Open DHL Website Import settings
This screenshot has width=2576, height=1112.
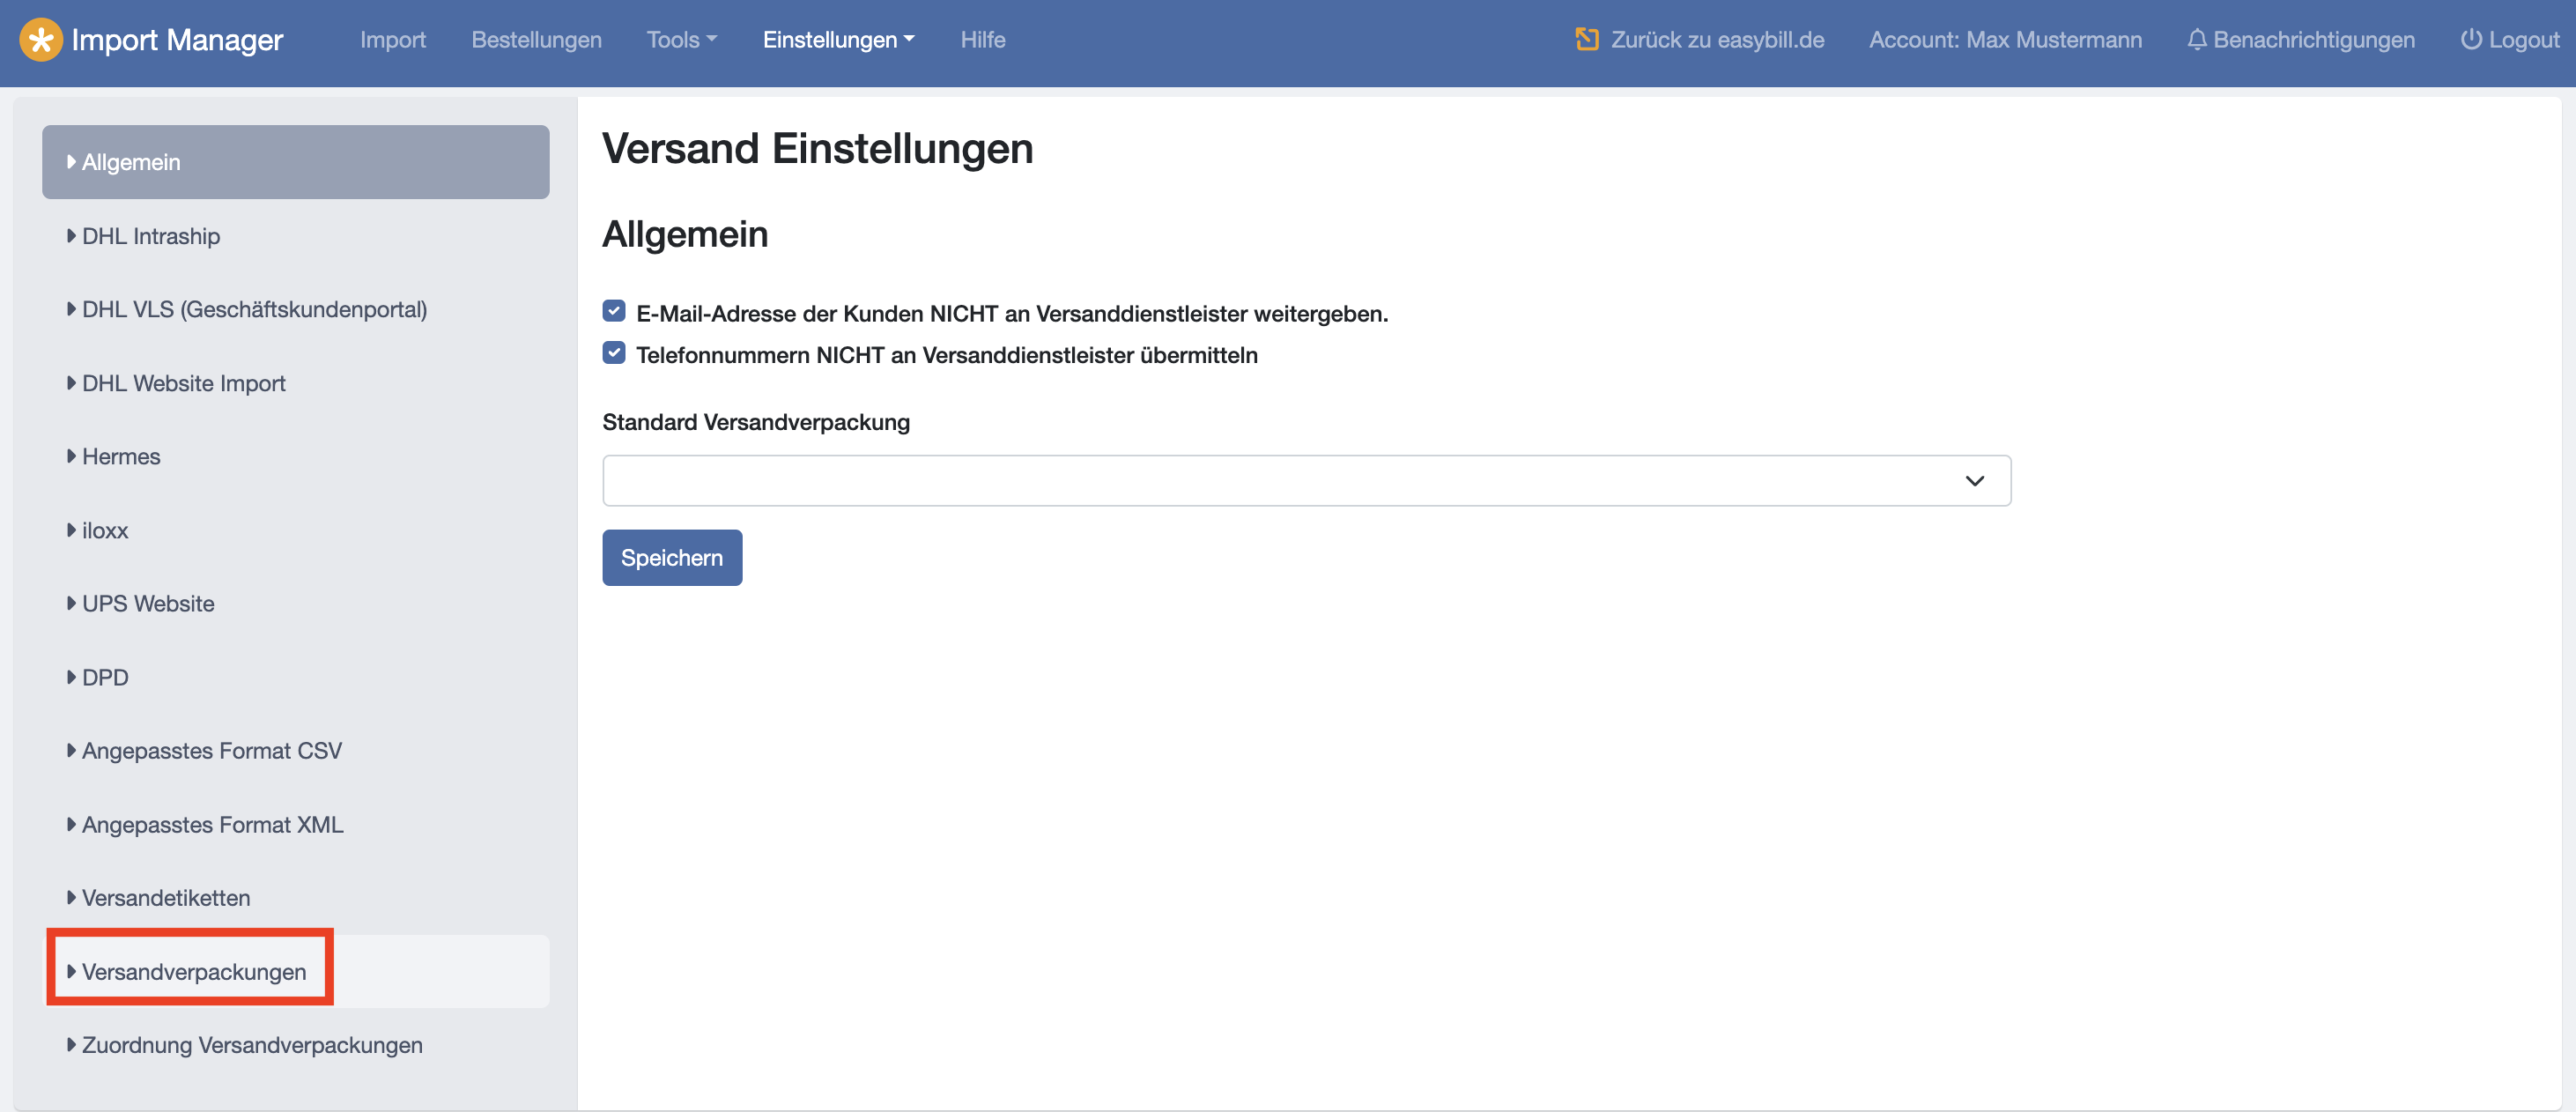296,383
